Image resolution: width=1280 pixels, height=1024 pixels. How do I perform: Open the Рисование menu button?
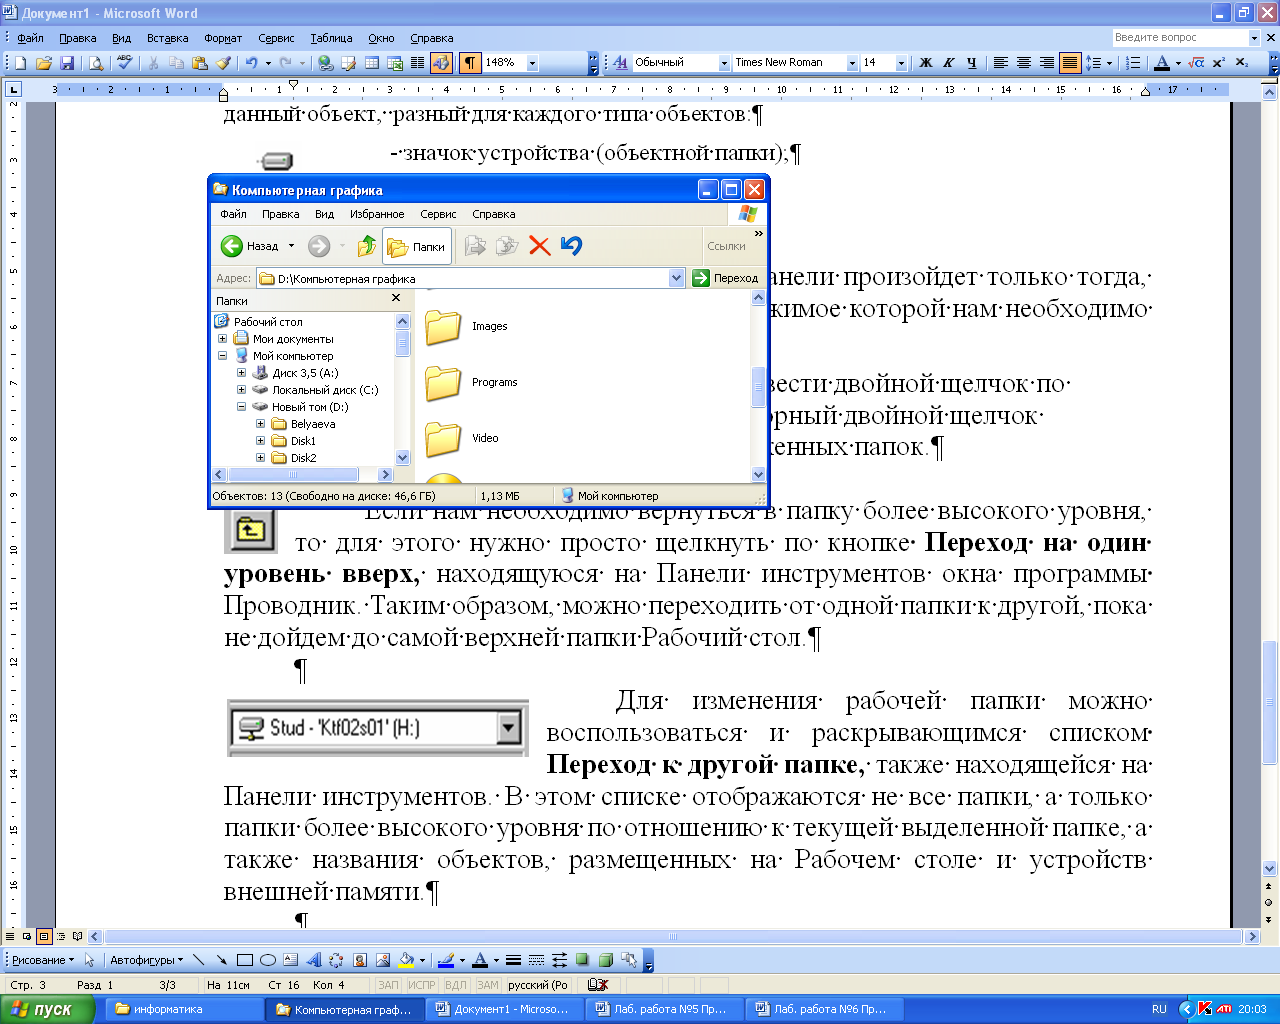(x=43, y=960)
